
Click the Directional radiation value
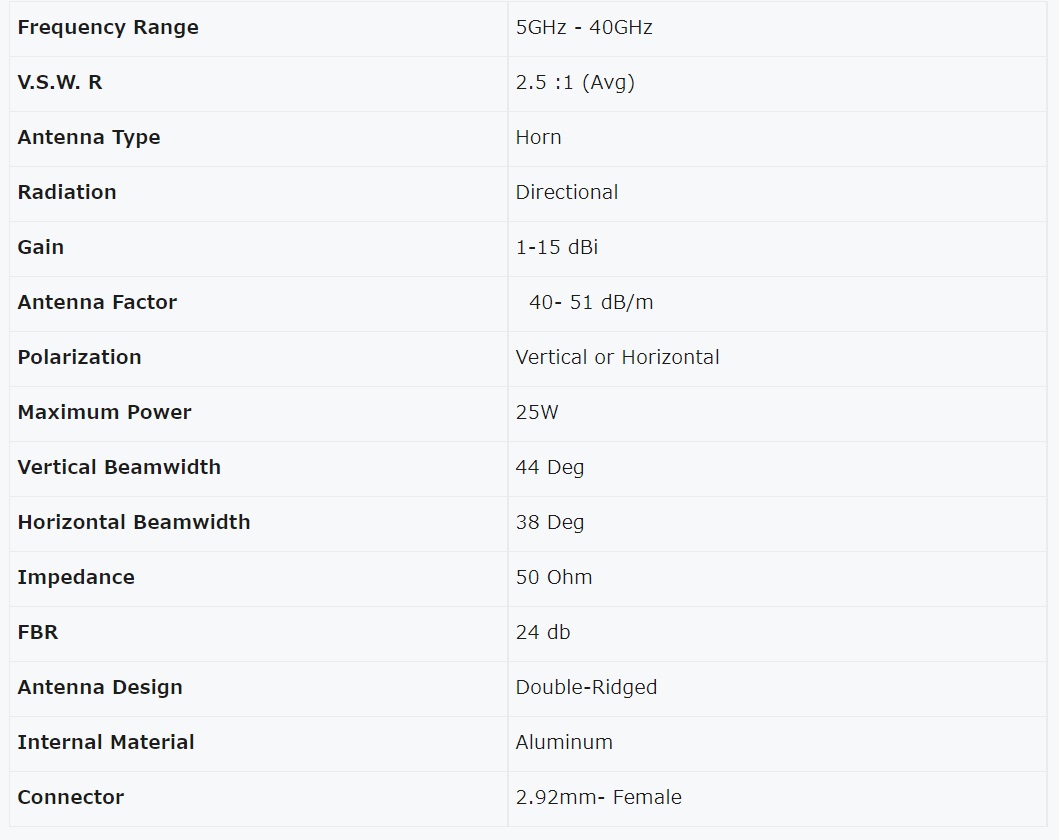(567, 193)
